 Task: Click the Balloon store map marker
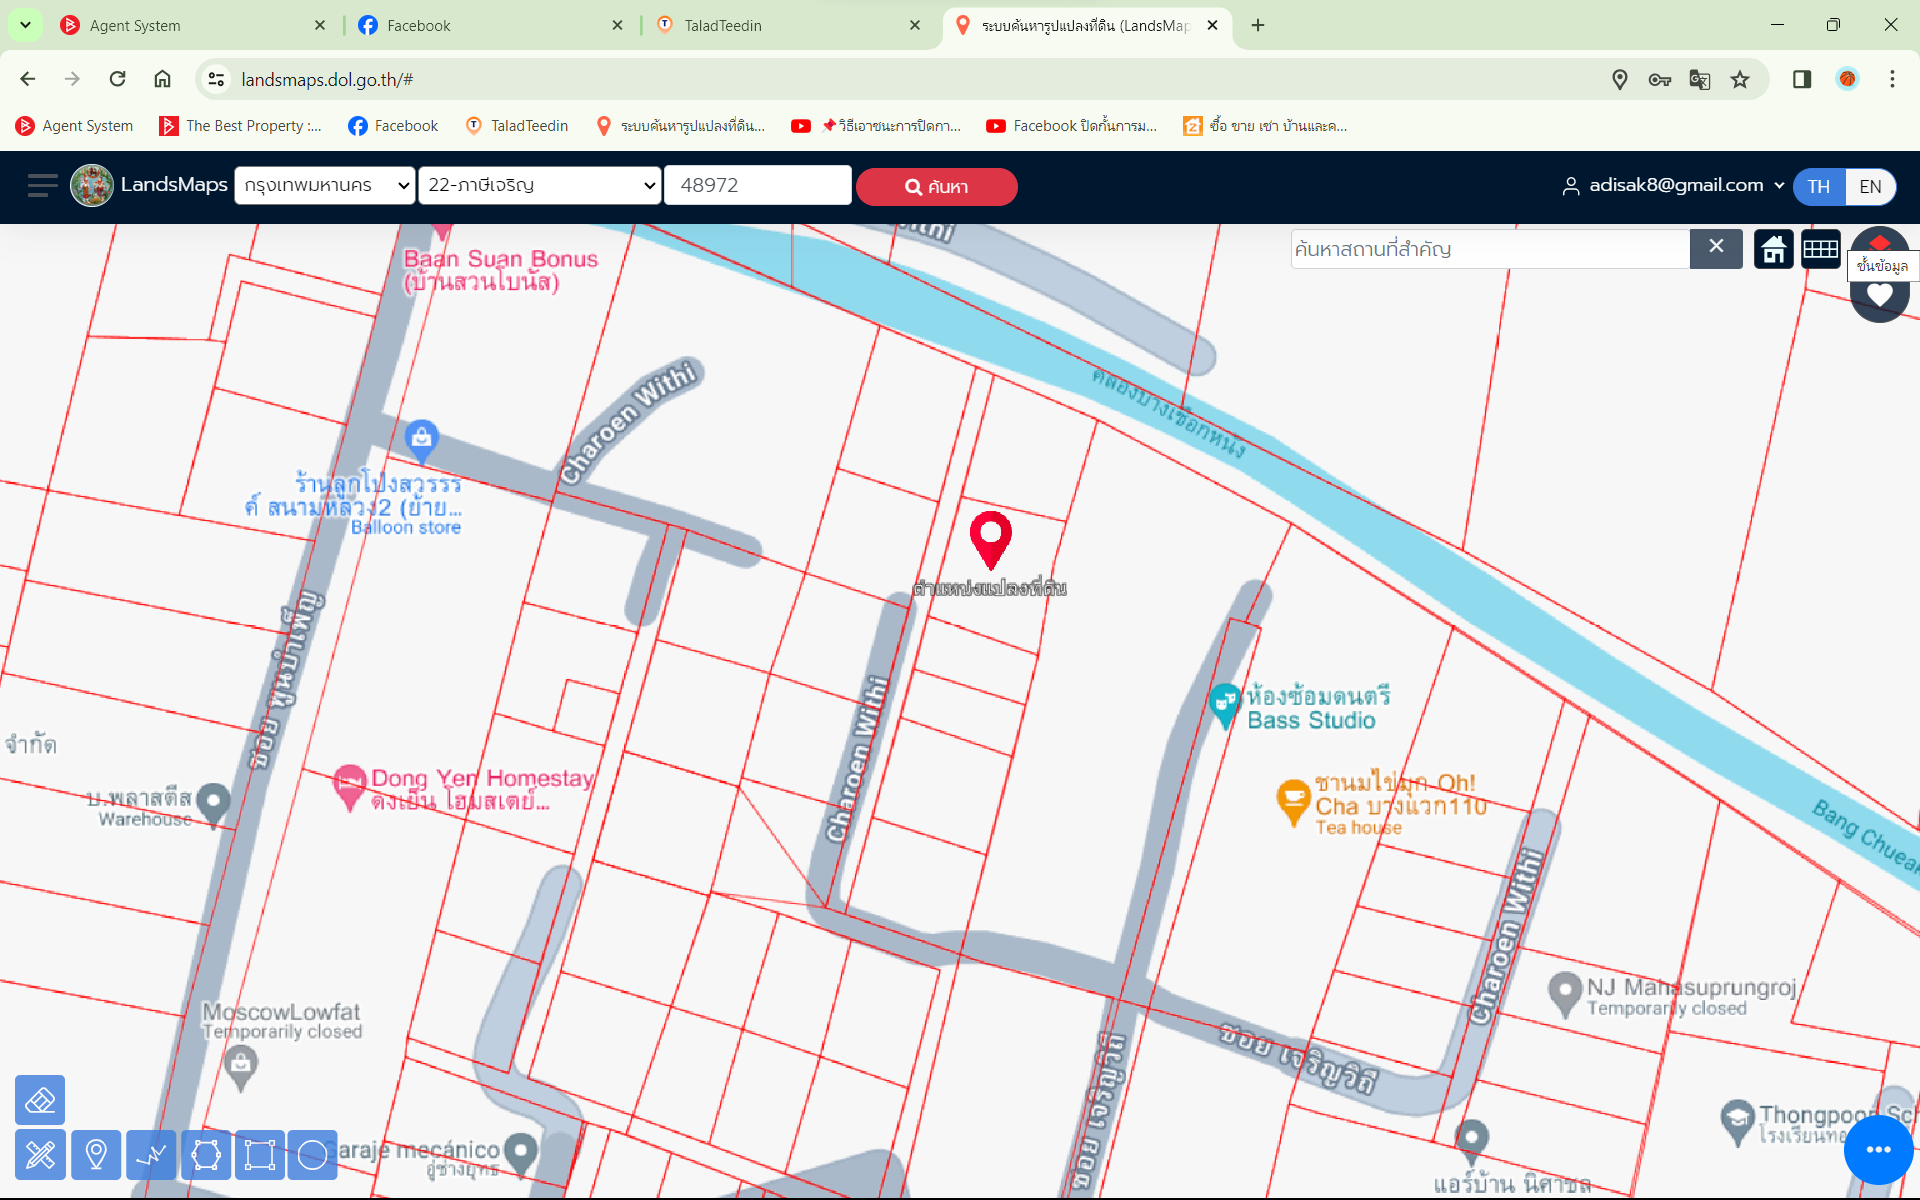pyautogui.click(x=421, y=440)
